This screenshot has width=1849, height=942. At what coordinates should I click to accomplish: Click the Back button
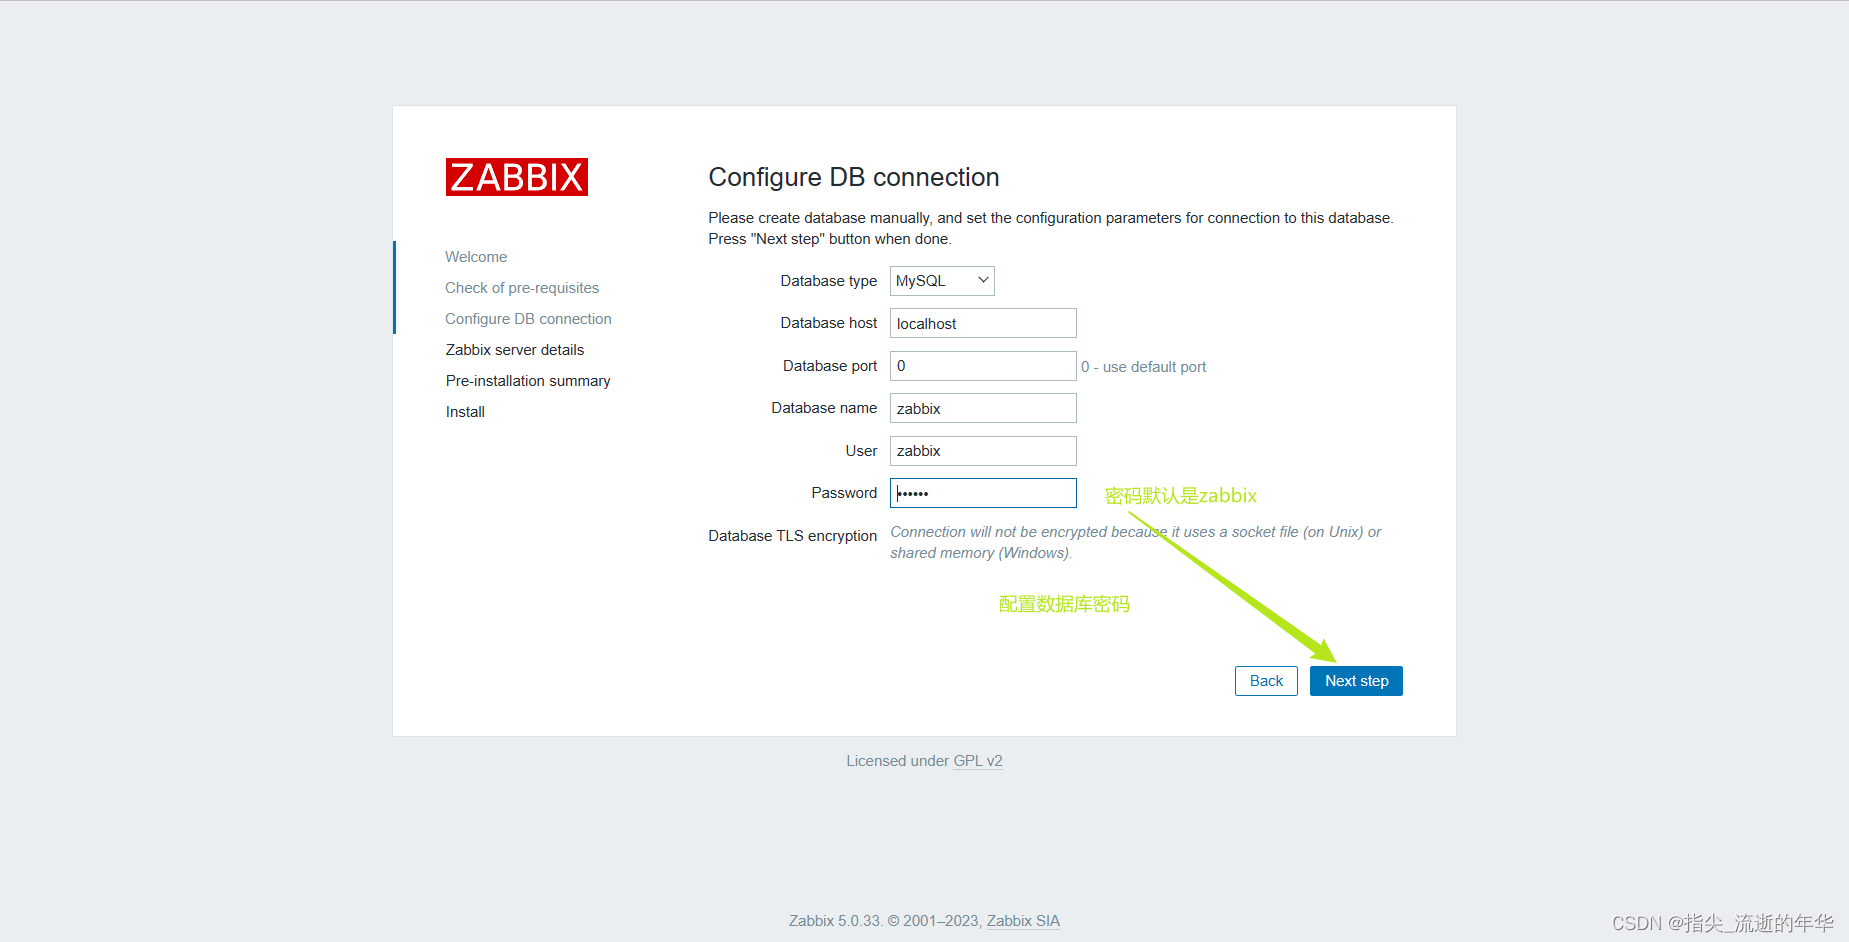coord(1266,681)
